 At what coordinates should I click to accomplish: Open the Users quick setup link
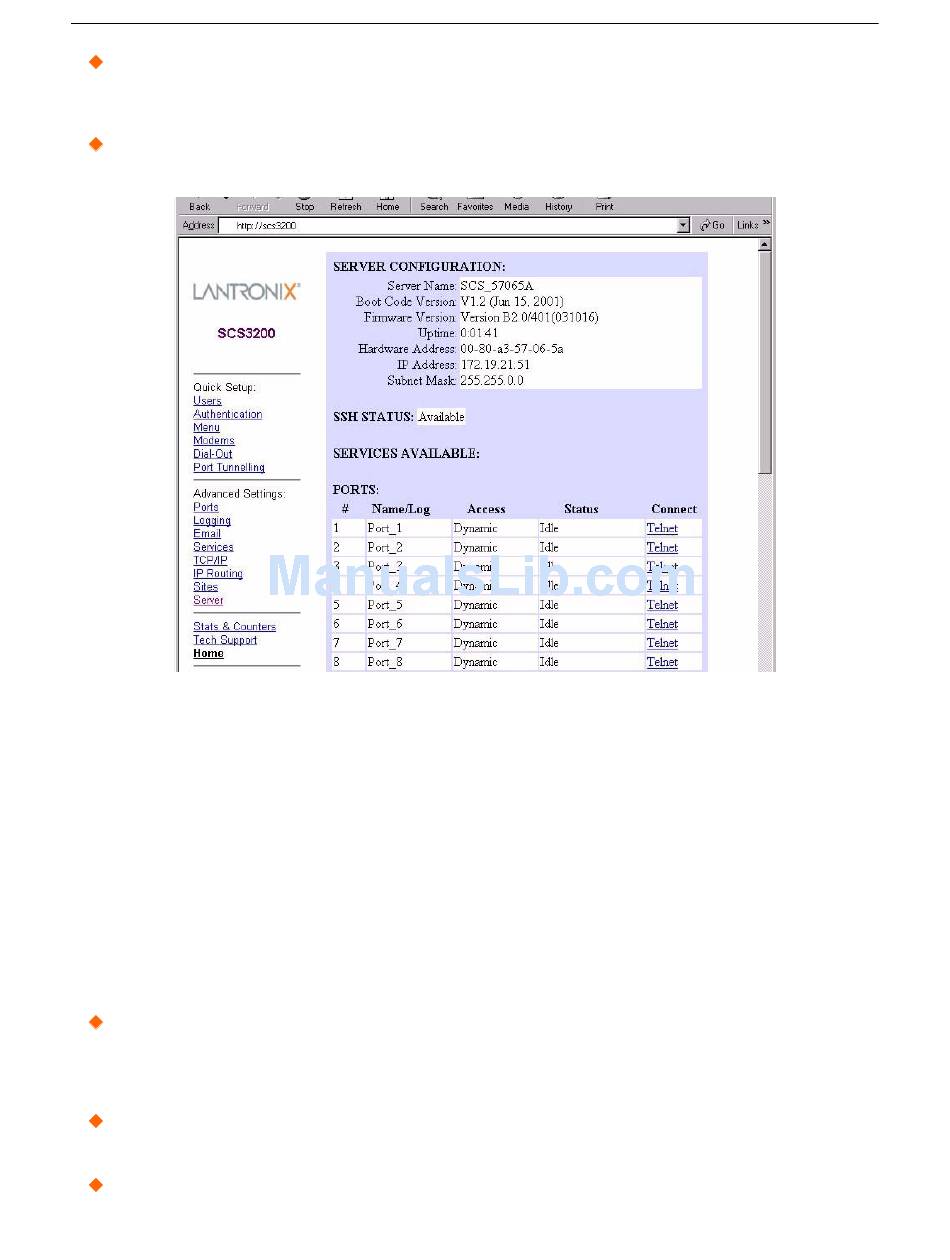[207, 401]
